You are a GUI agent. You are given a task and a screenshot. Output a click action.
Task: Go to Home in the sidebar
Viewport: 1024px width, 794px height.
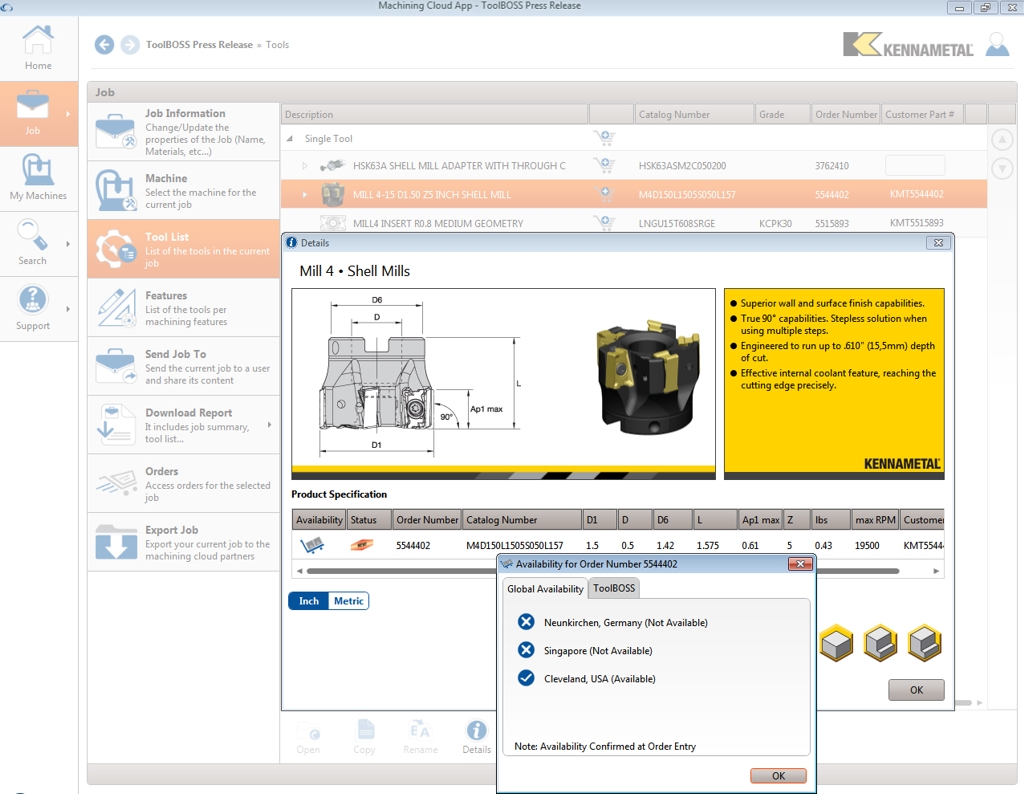tap(38, 48)
